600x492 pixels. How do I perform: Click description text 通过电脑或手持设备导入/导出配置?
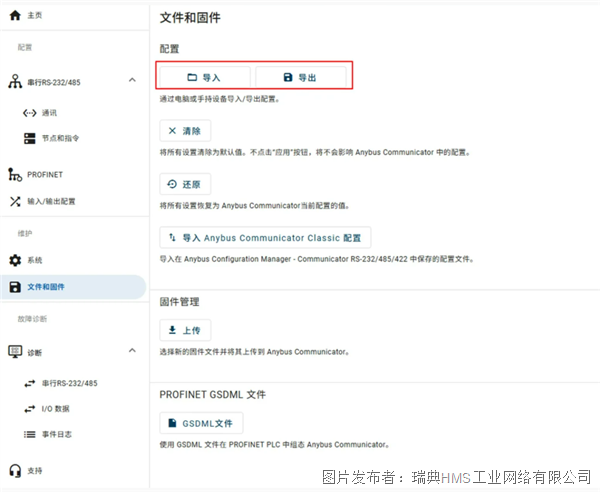pos(219,99)
